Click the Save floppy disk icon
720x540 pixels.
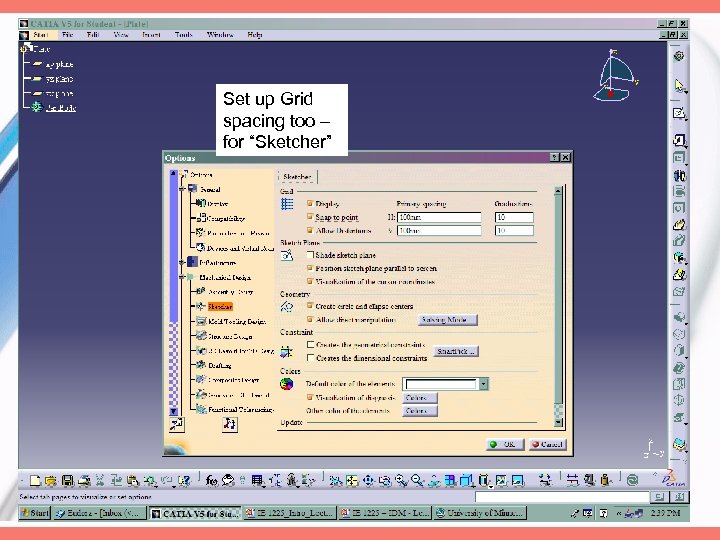(x=68, y=480)
